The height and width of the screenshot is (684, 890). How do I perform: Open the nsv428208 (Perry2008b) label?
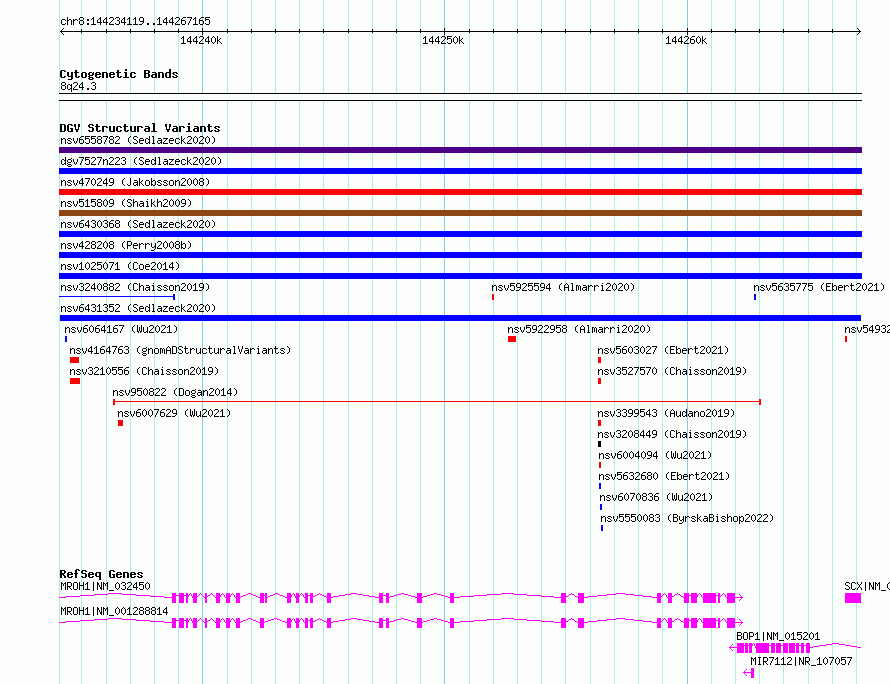pyautogui.click(x=126, y=245)
